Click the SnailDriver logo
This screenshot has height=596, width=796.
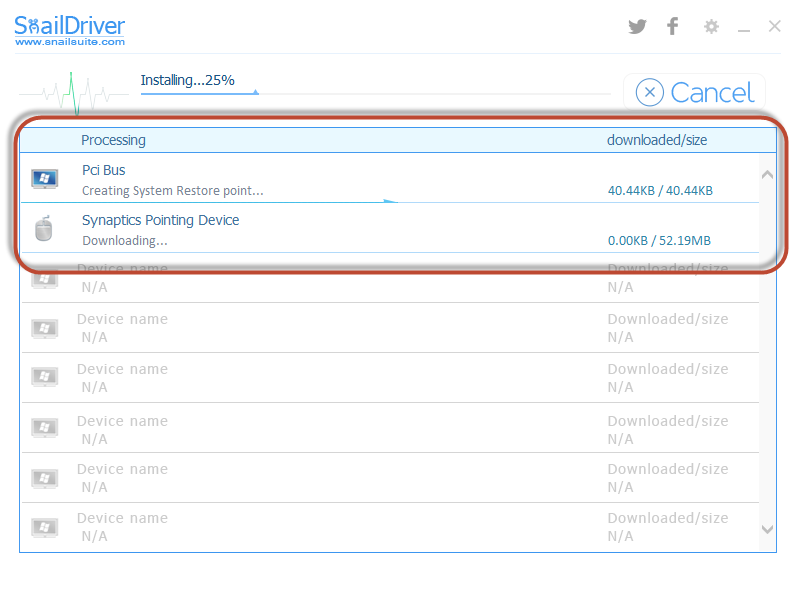pos(70,25)
